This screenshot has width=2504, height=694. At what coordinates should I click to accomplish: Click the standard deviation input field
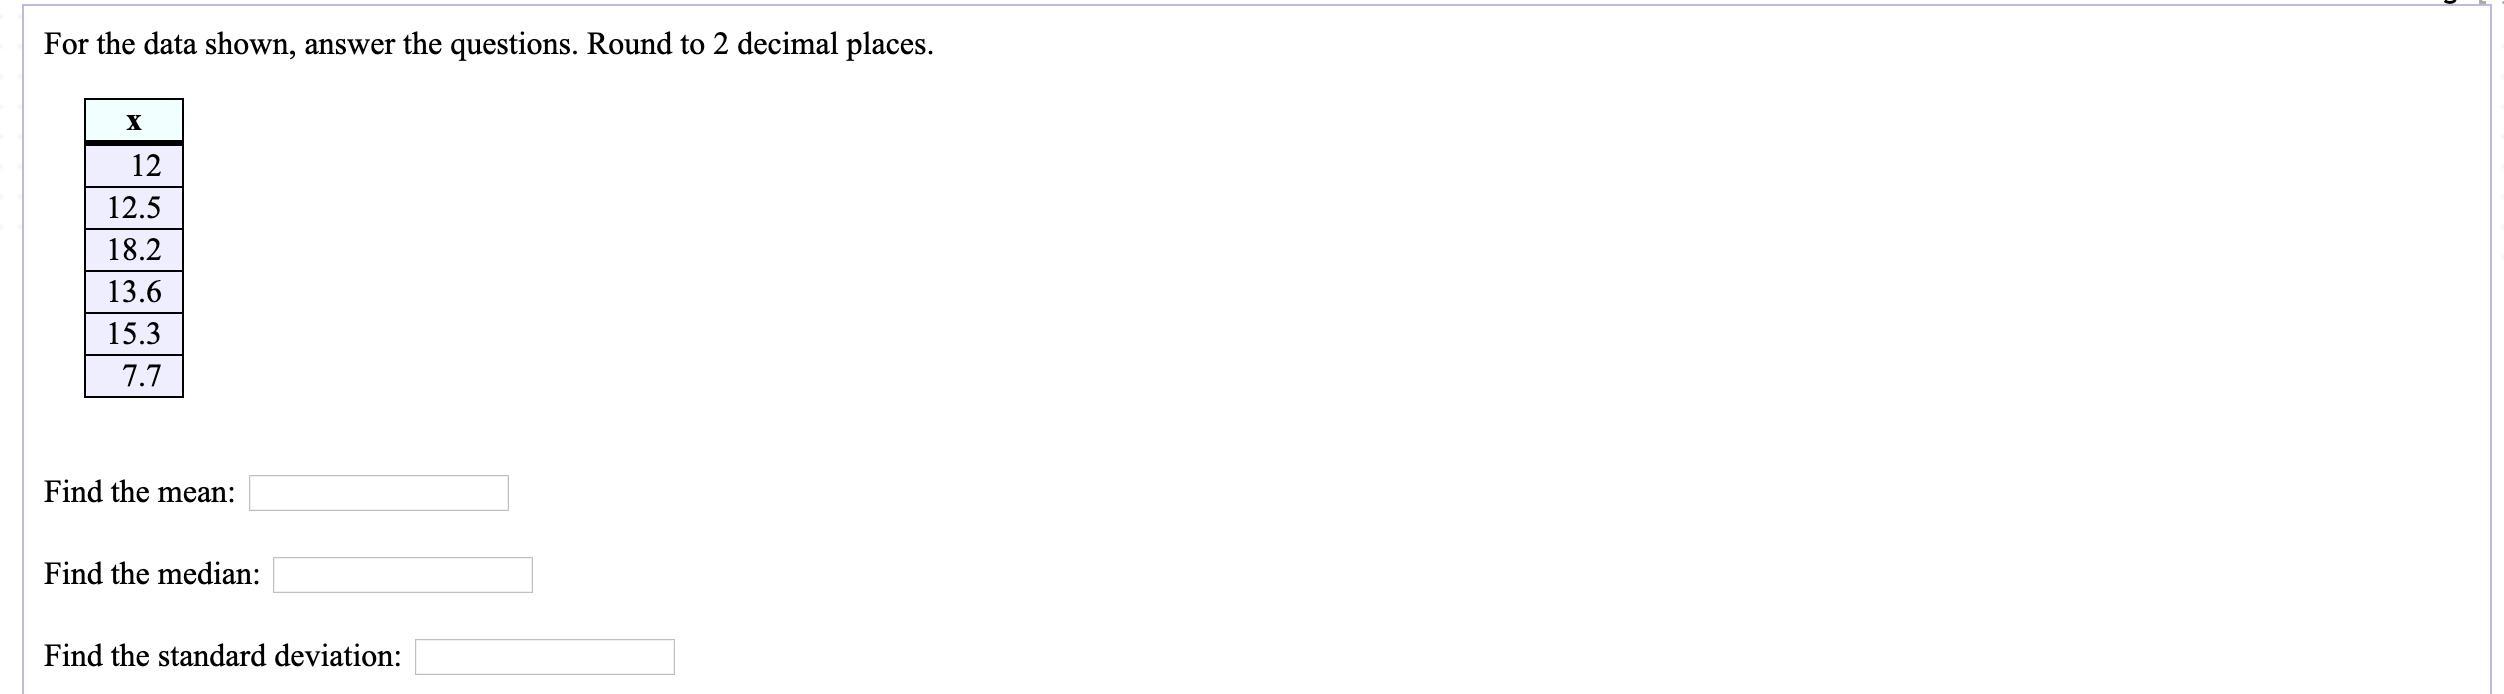(545, 657)
